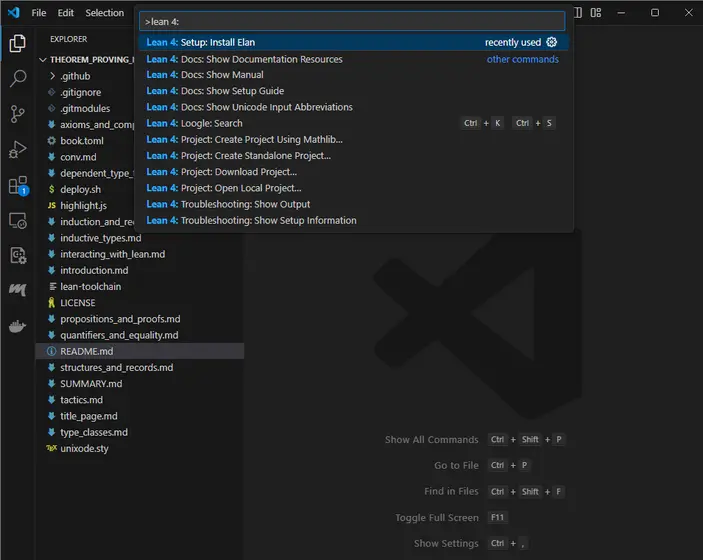
Task: Select Project: Create Project Using Mathlib
Action: click(x=354, y=139)
